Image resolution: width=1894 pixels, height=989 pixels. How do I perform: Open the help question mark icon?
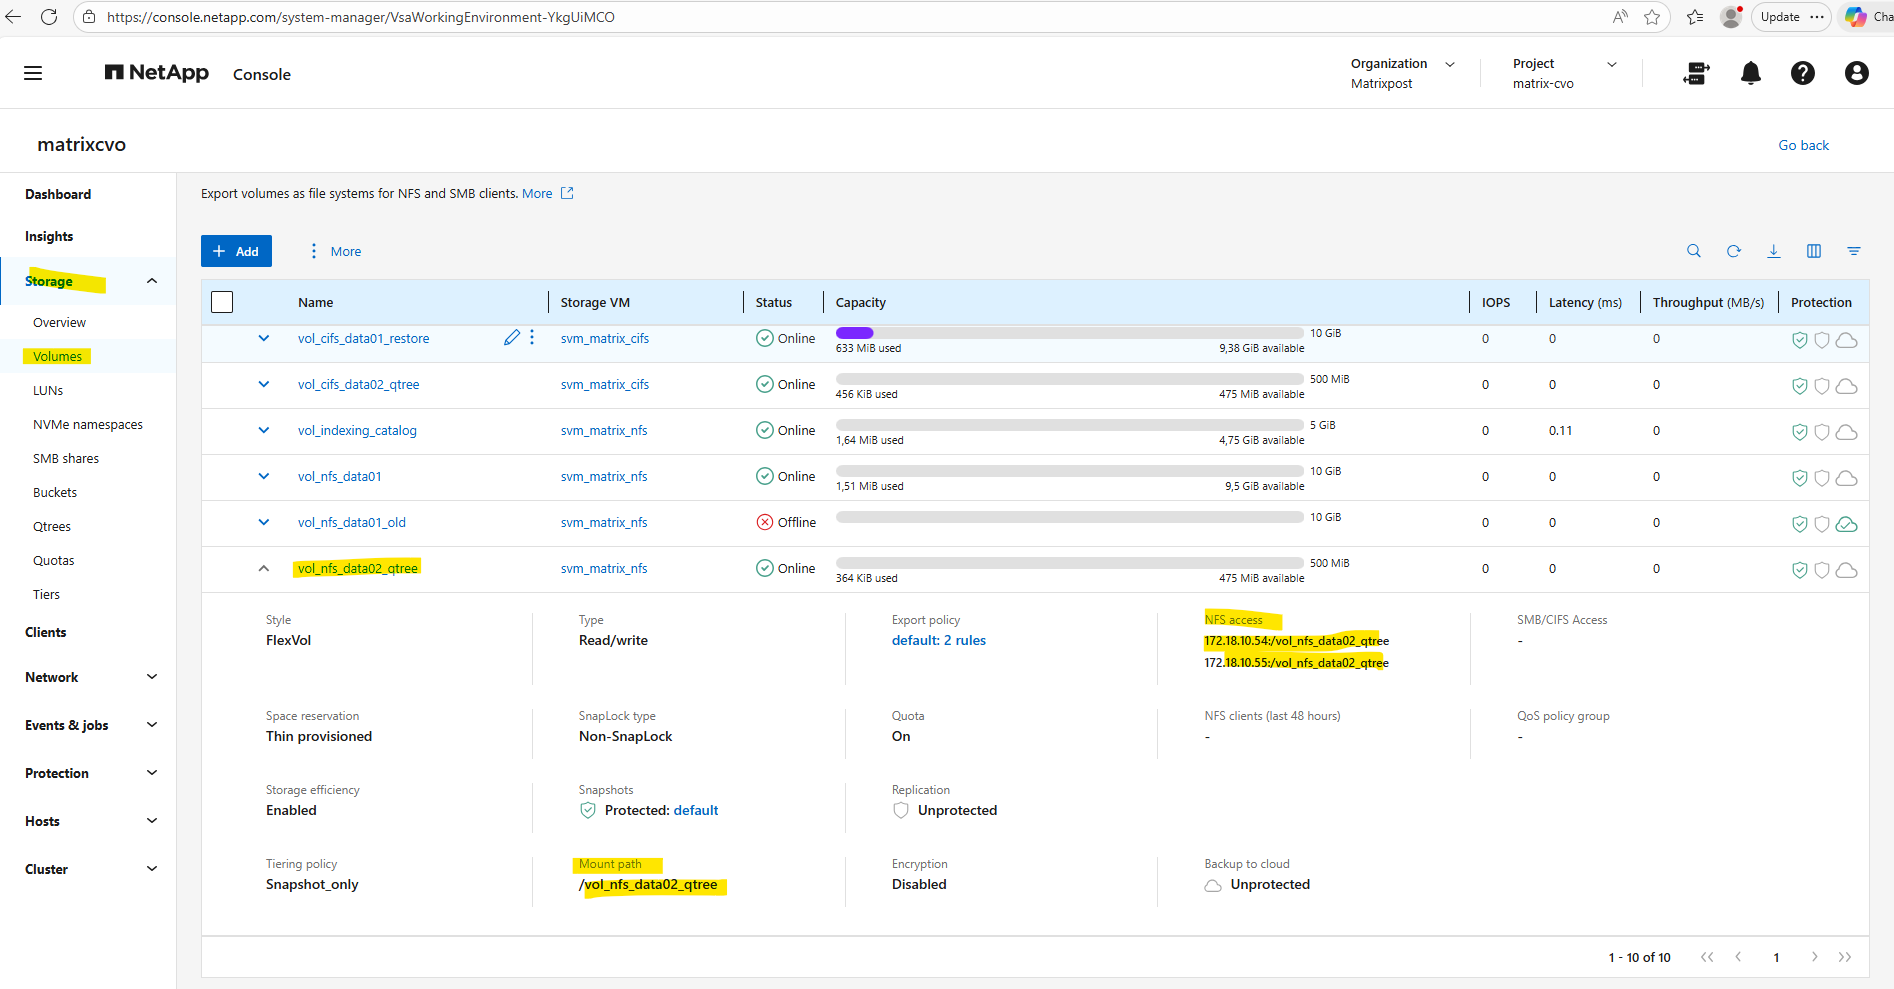point(1802,73)
